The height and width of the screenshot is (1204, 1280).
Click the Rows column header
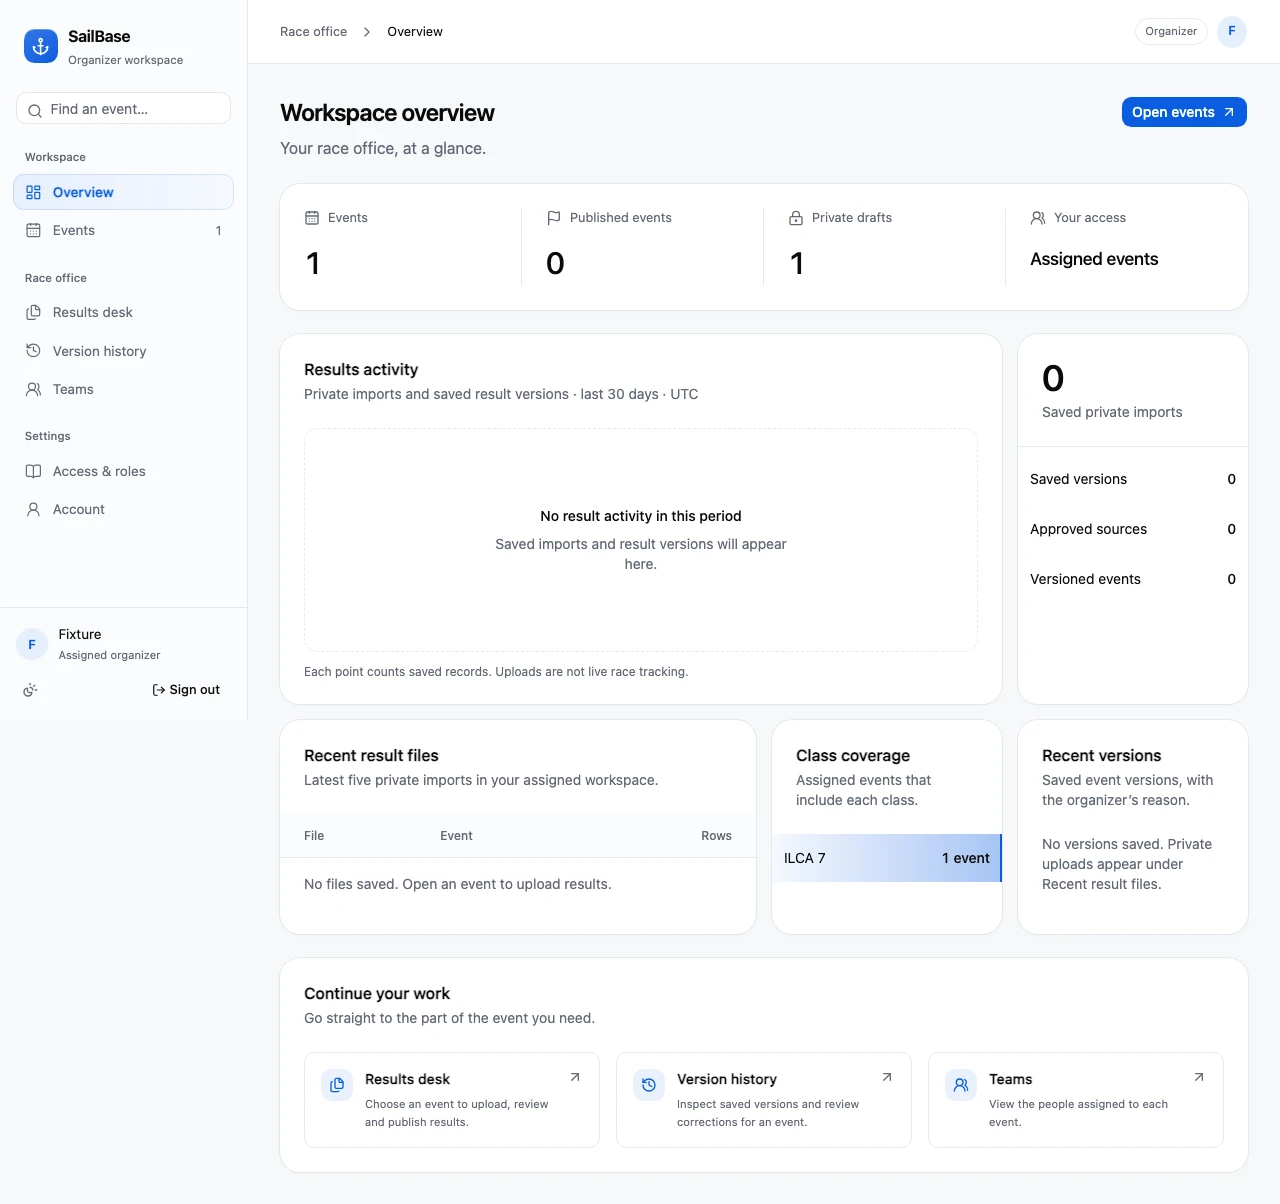click(716, 836)
